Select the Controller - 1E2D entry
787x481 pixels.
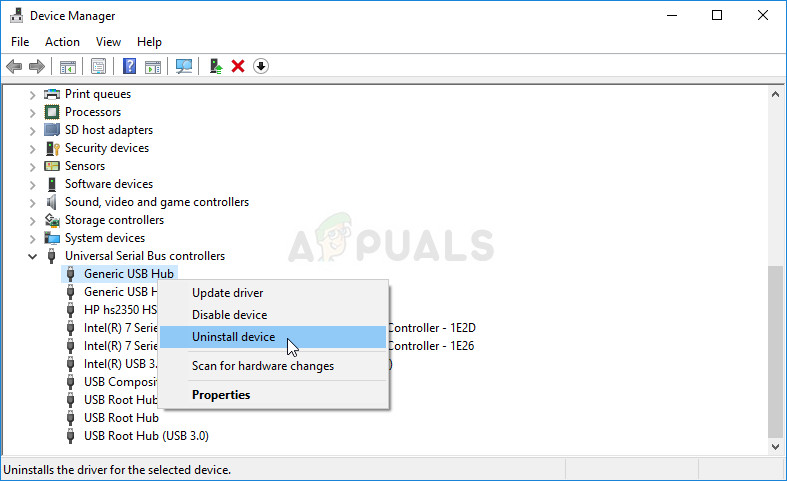(x=432, y=328)
